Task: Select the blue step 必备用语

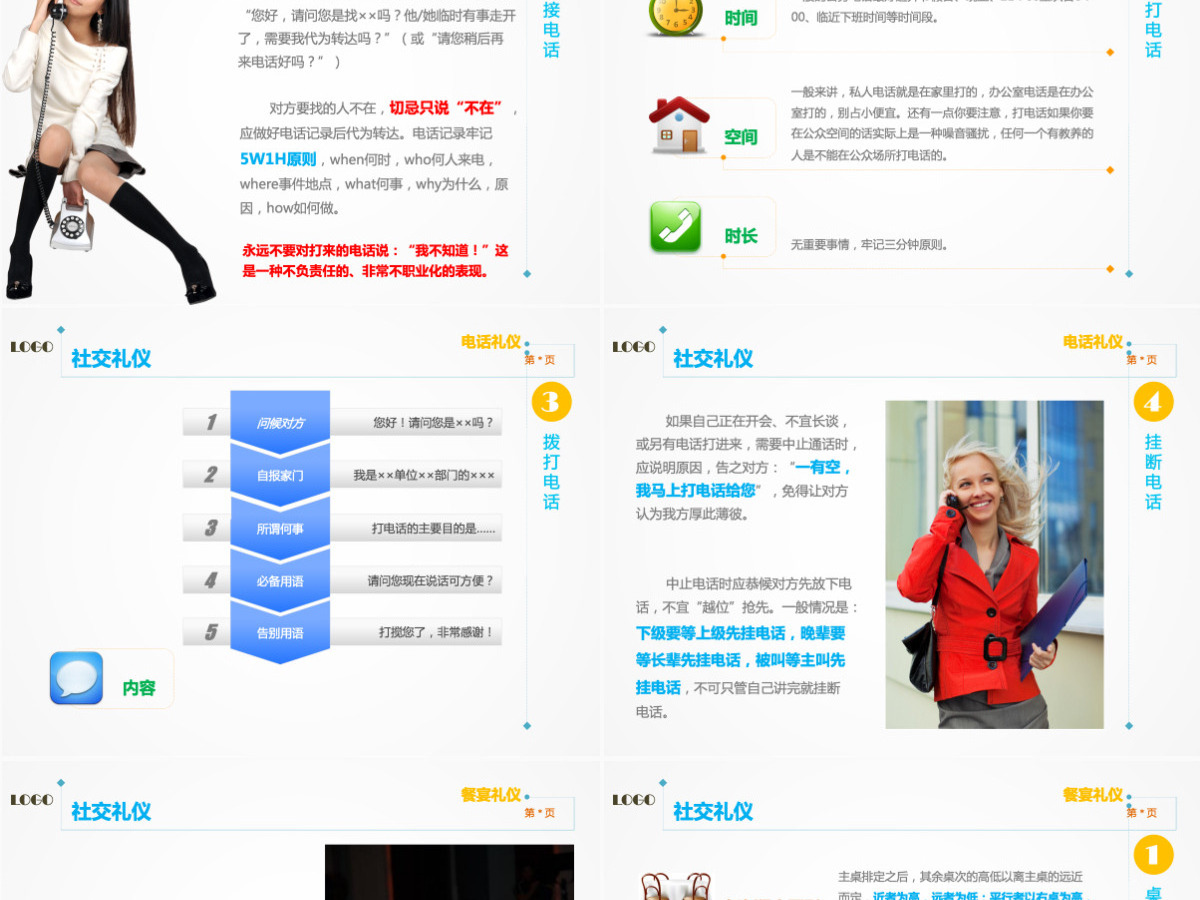Action: click(x=280, y=580)
